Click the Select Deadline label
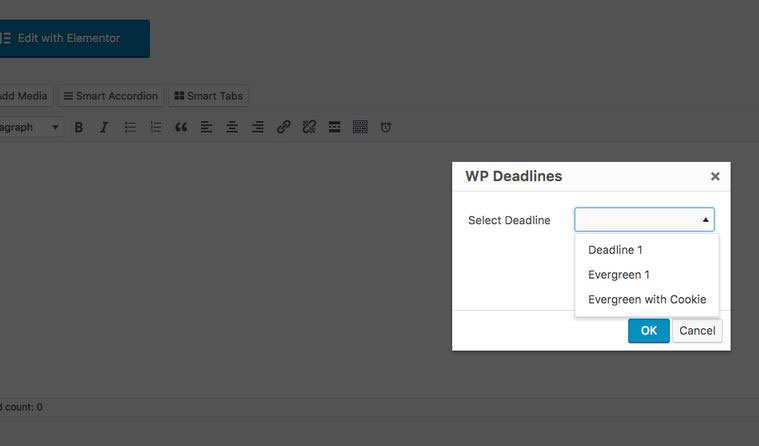Viewport: 759px width, 446px height. point(509,220)
